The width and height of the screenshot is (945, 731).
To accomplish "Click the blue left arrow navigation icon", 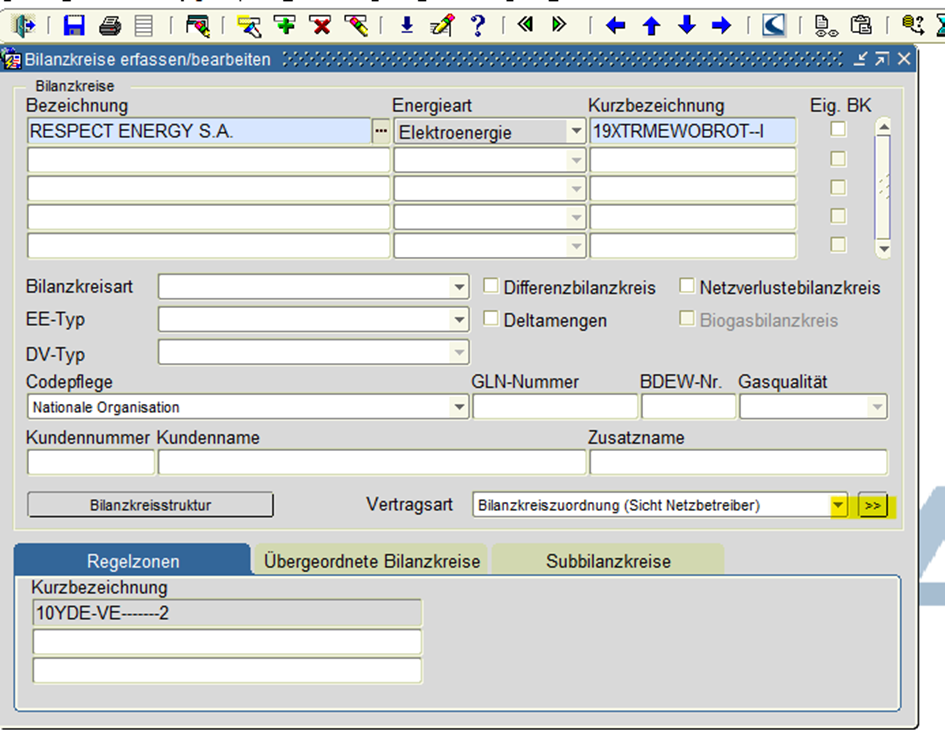I will point(616,26).
